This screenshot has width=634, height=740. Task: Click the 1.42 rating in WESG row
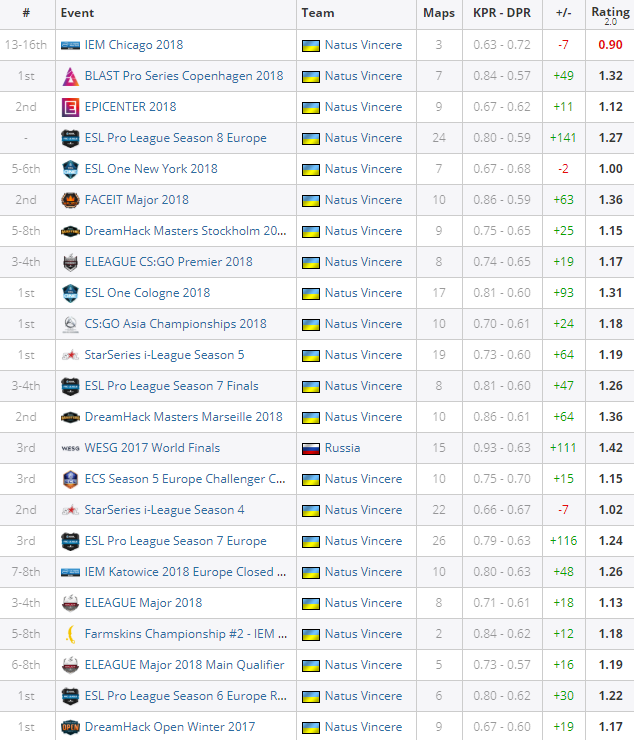click(x=610, y=448)
